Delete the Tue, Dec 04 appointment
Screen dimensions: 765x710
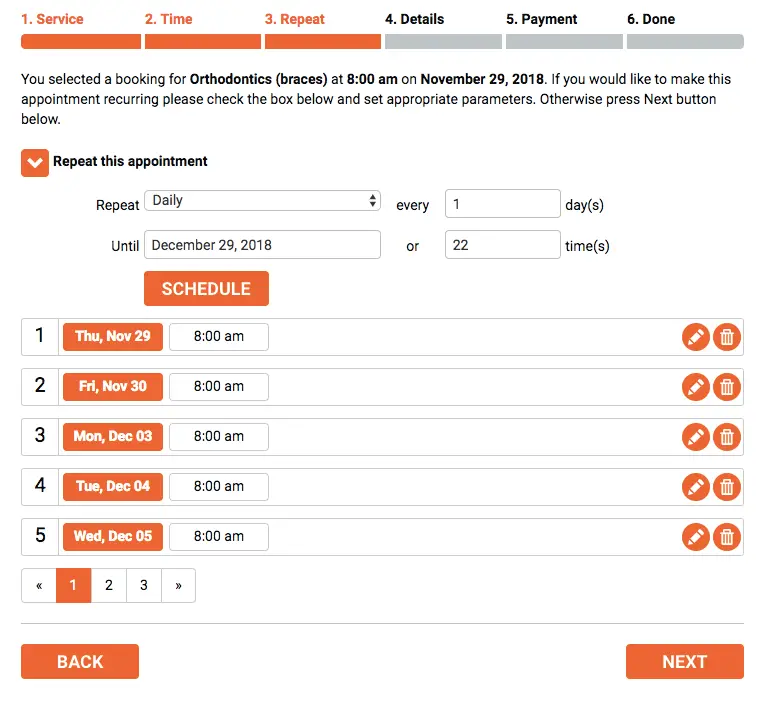pos(726,487)
